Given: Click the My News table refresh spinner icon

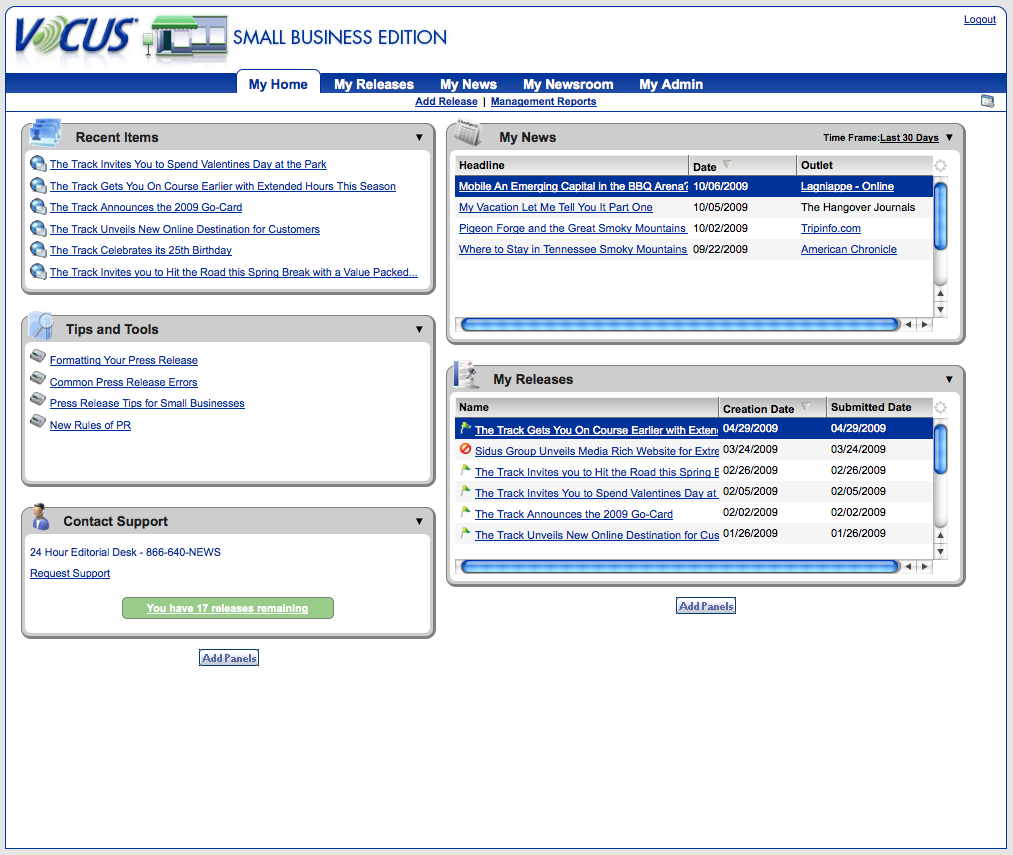Looking at the screenshot, I should click(941, 165).
